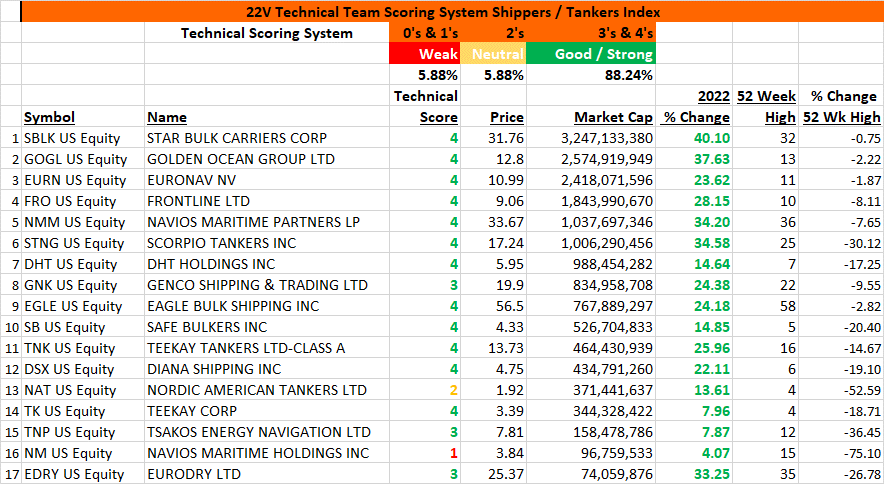
Task: Click the FRO US Equity symbol cell
Action: (x=83, y=201)
